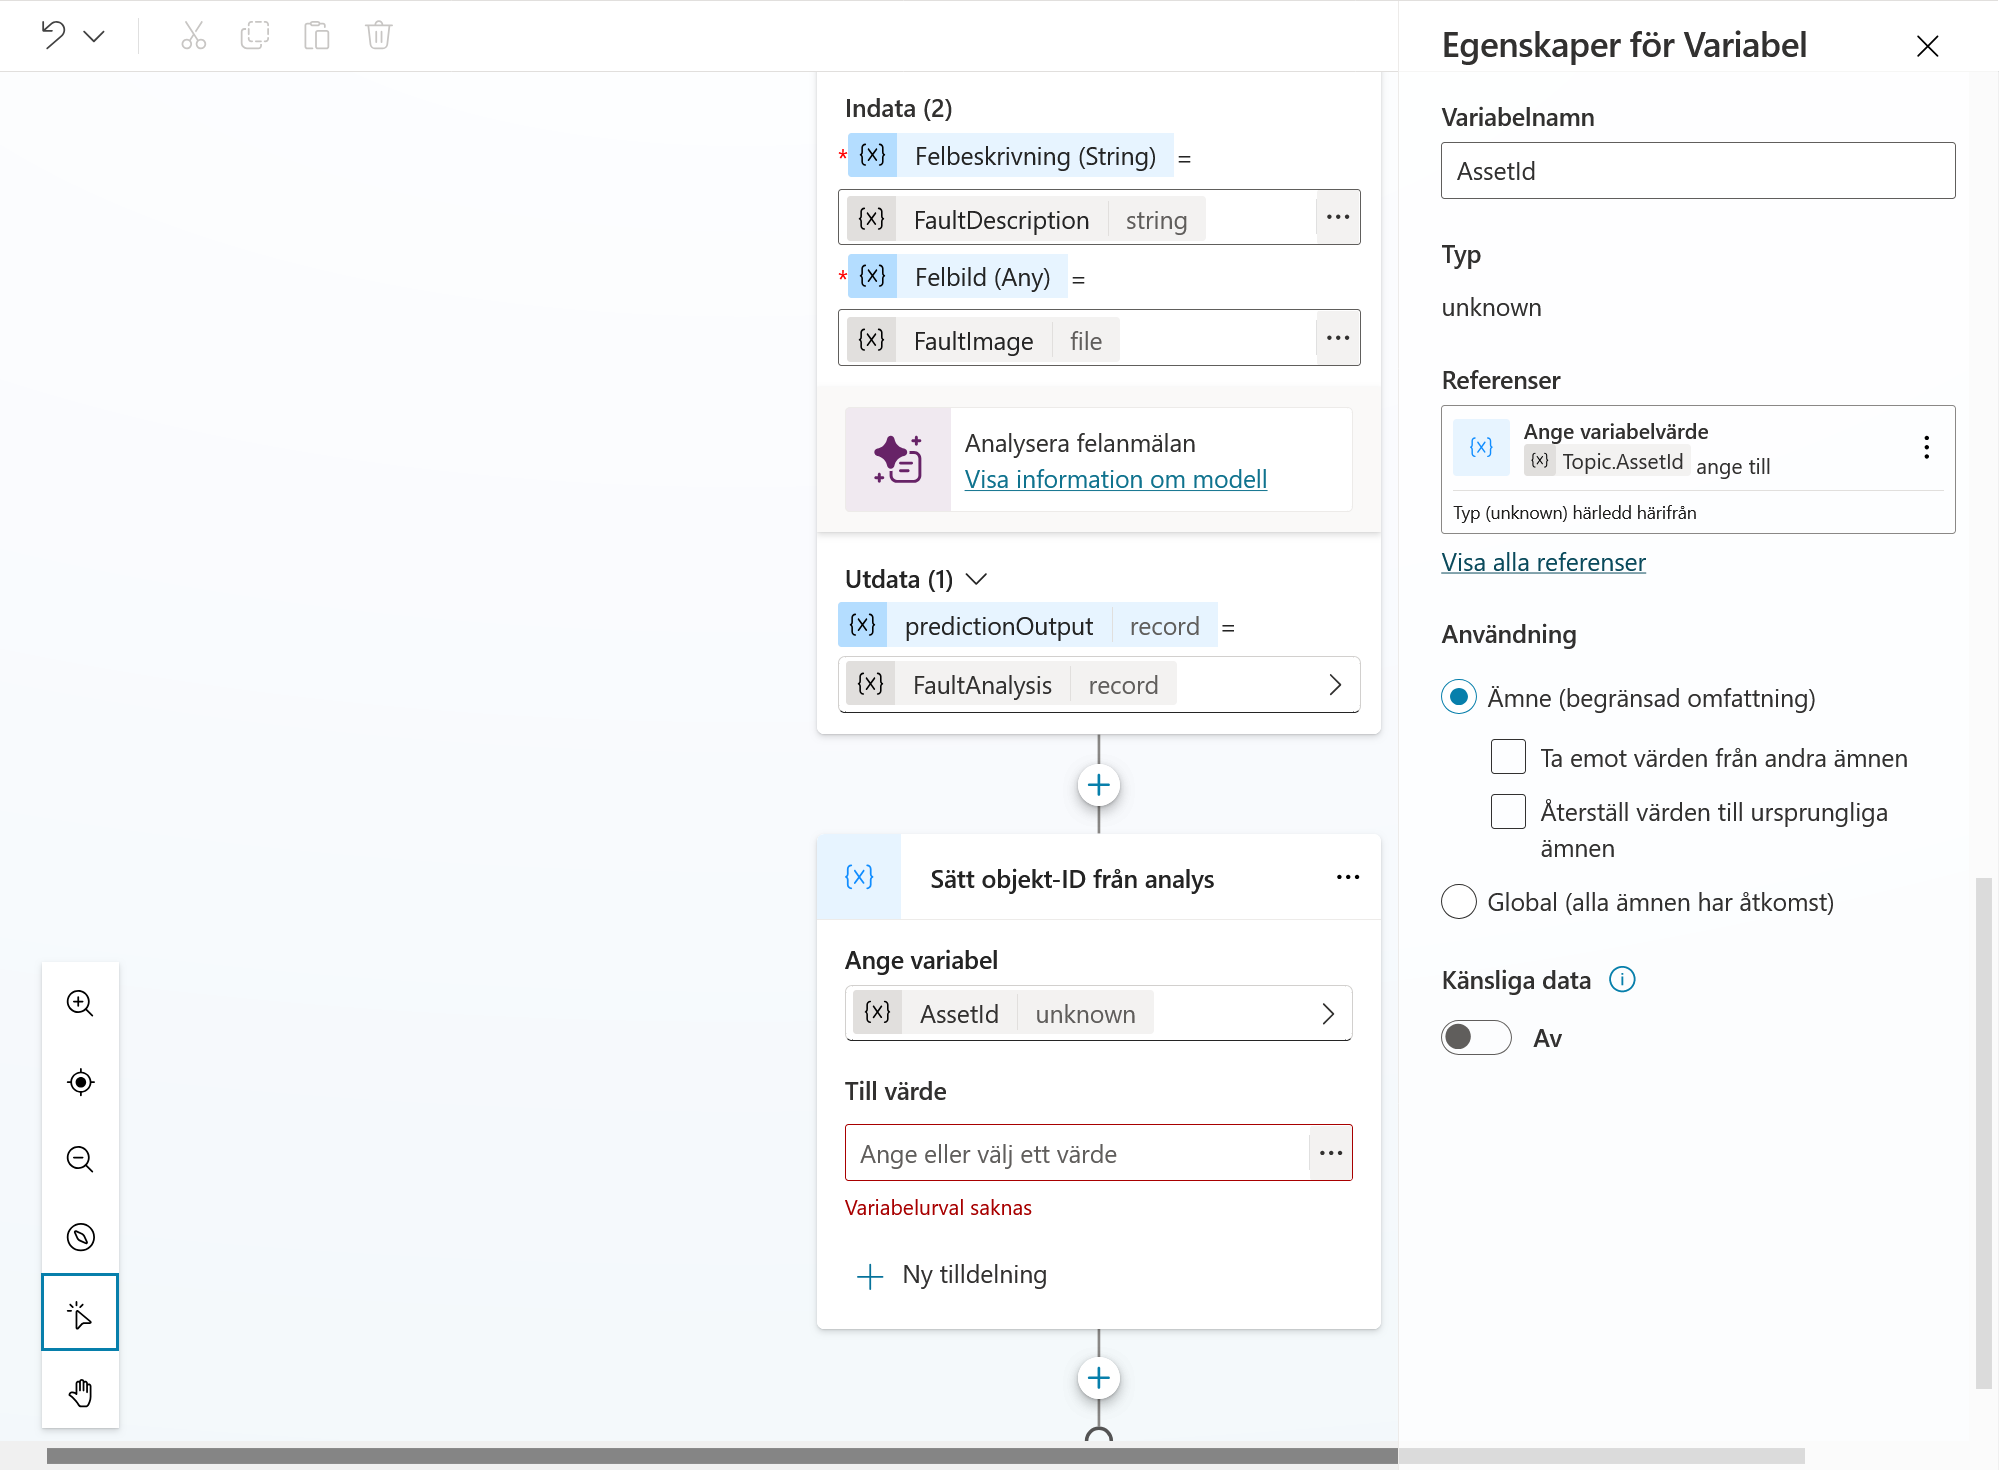This screenshot has width=1999, height=1470.
Task: Select the hand pan tool
Action: tap(80, 1392)
